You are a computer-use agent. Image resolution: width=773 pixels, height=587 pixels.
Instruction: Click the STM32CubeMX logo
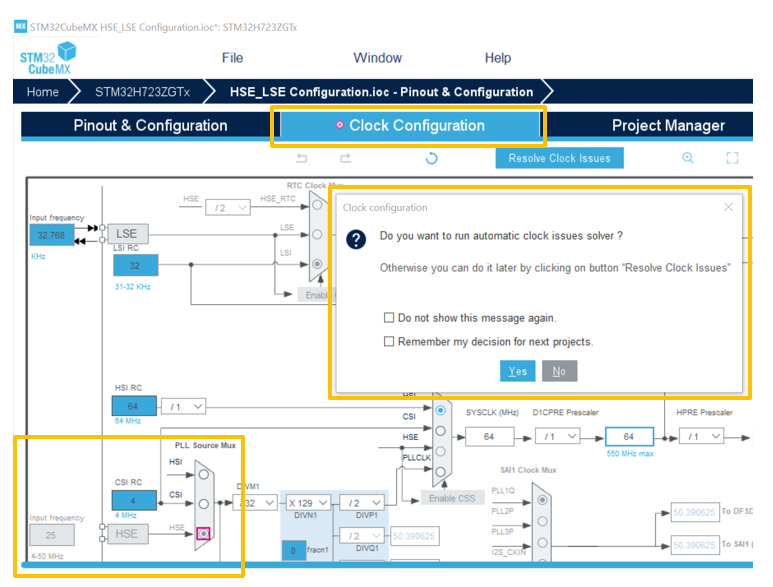(x=48, y=59)
